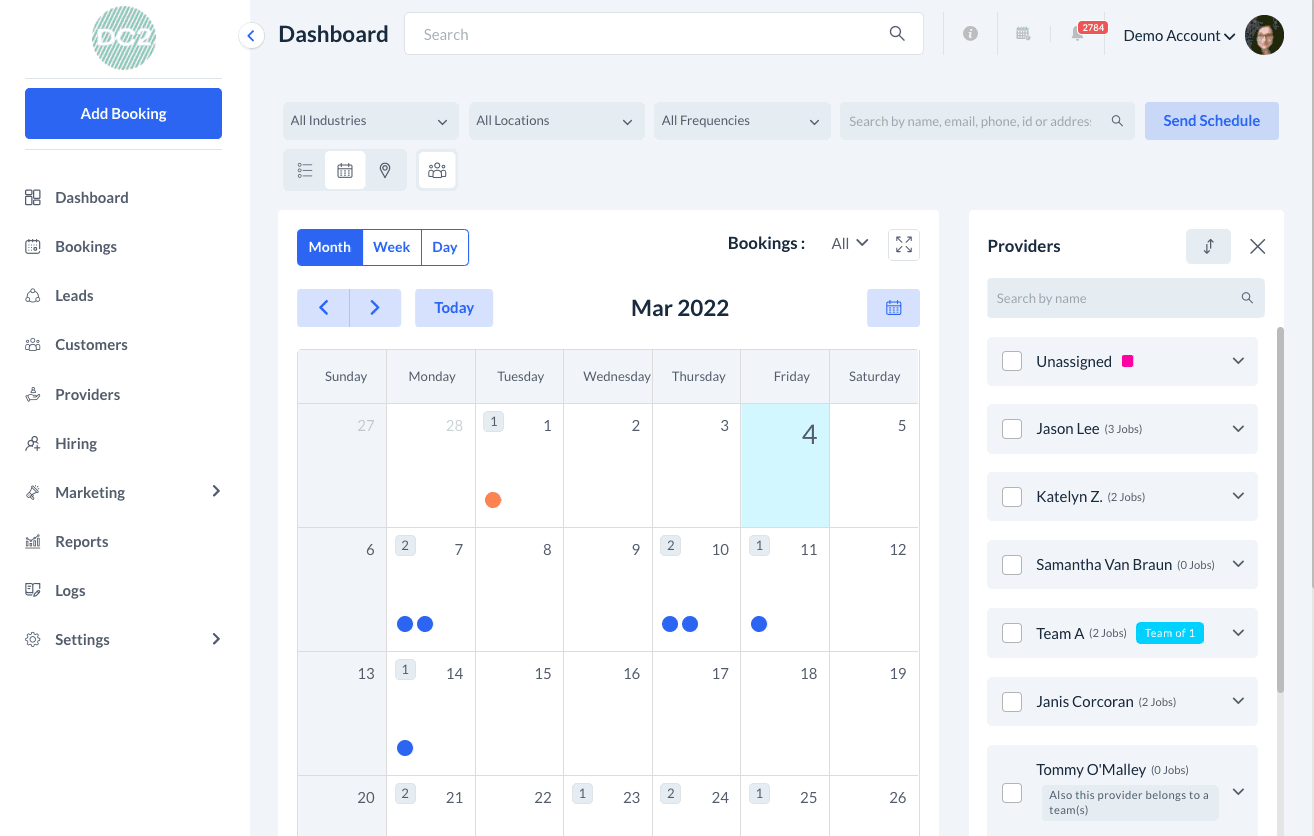This screenshot has width=1314, height=836.
Task: Expand Samantha Van Braun's row chevron
Action: click(x=1238, y=565)
